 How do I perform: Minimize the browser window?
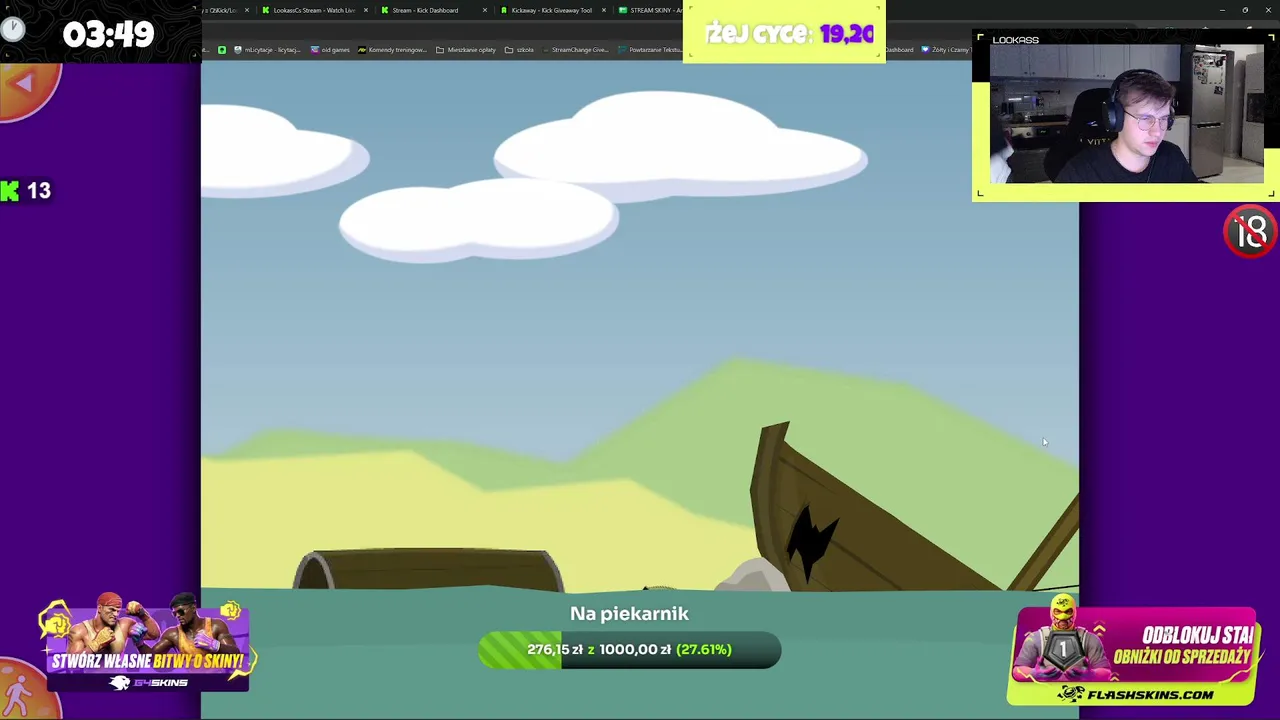coord(1222,10)
